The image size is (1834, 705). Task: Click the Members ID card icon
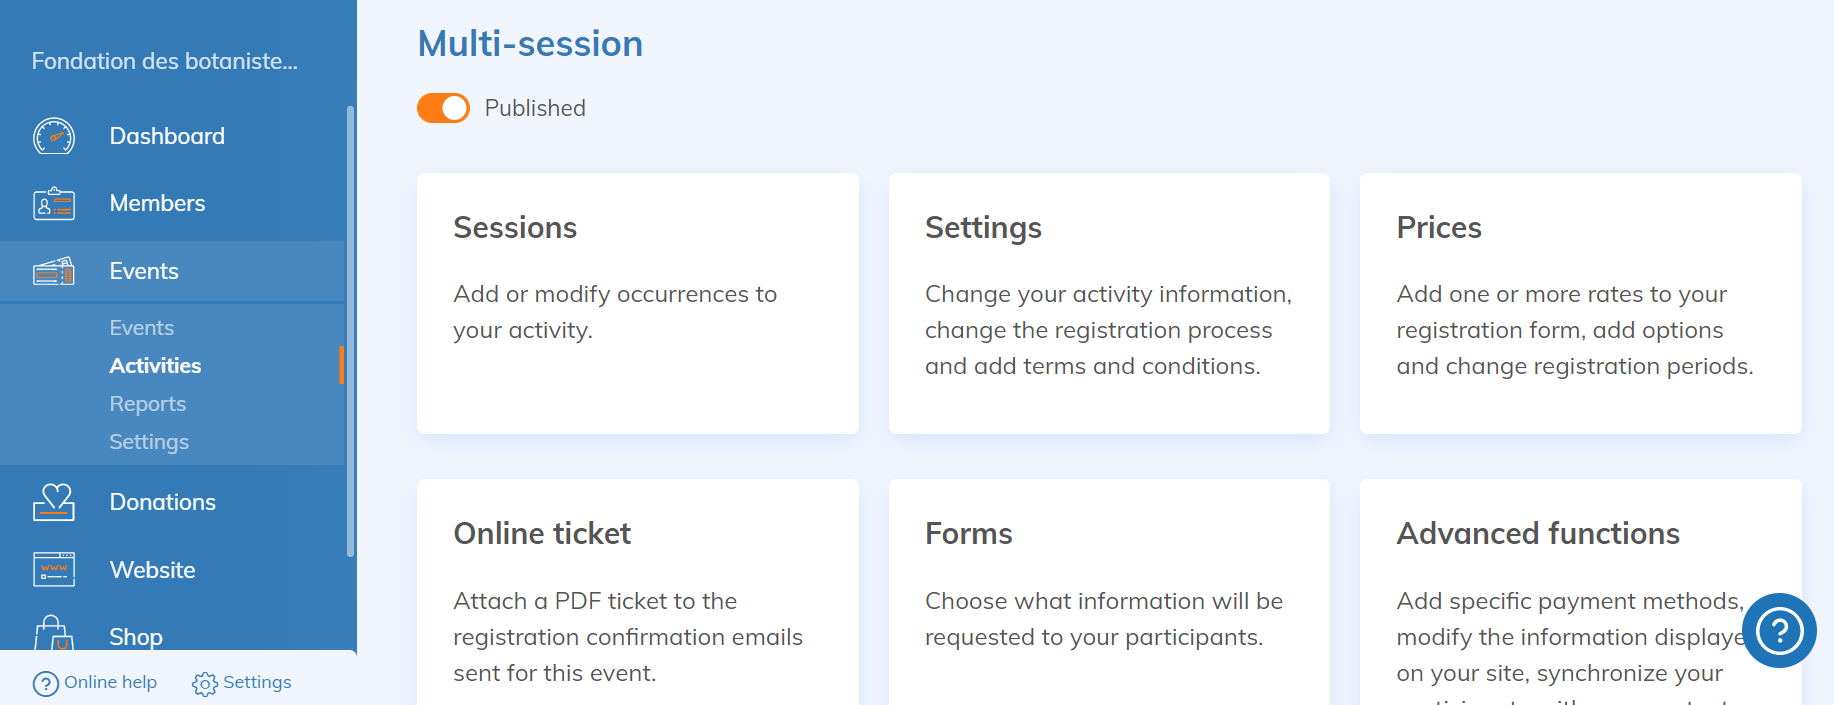point(54,204)
